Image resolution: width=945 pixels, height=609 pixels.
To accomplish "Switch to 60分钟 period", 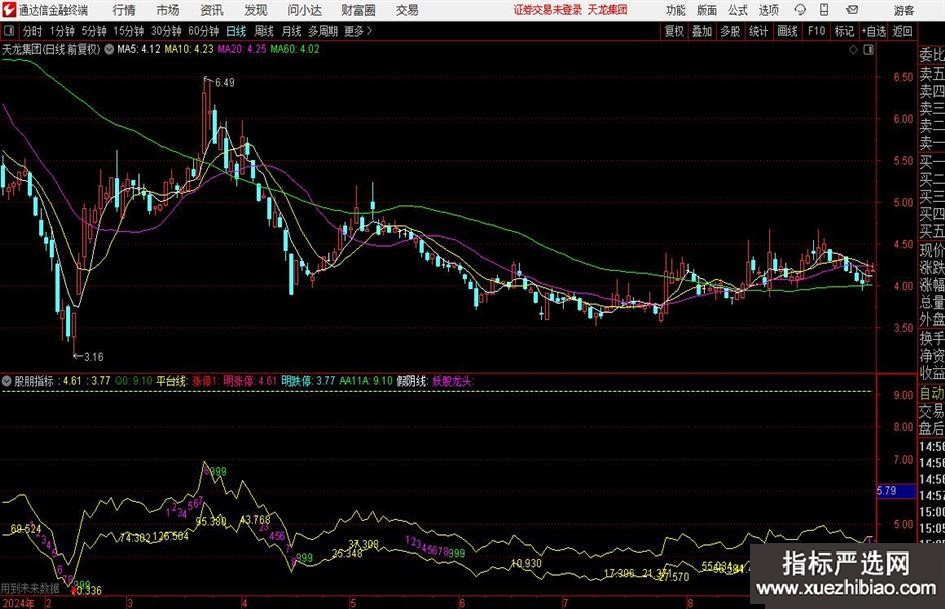I will click(x=203, y=31).
